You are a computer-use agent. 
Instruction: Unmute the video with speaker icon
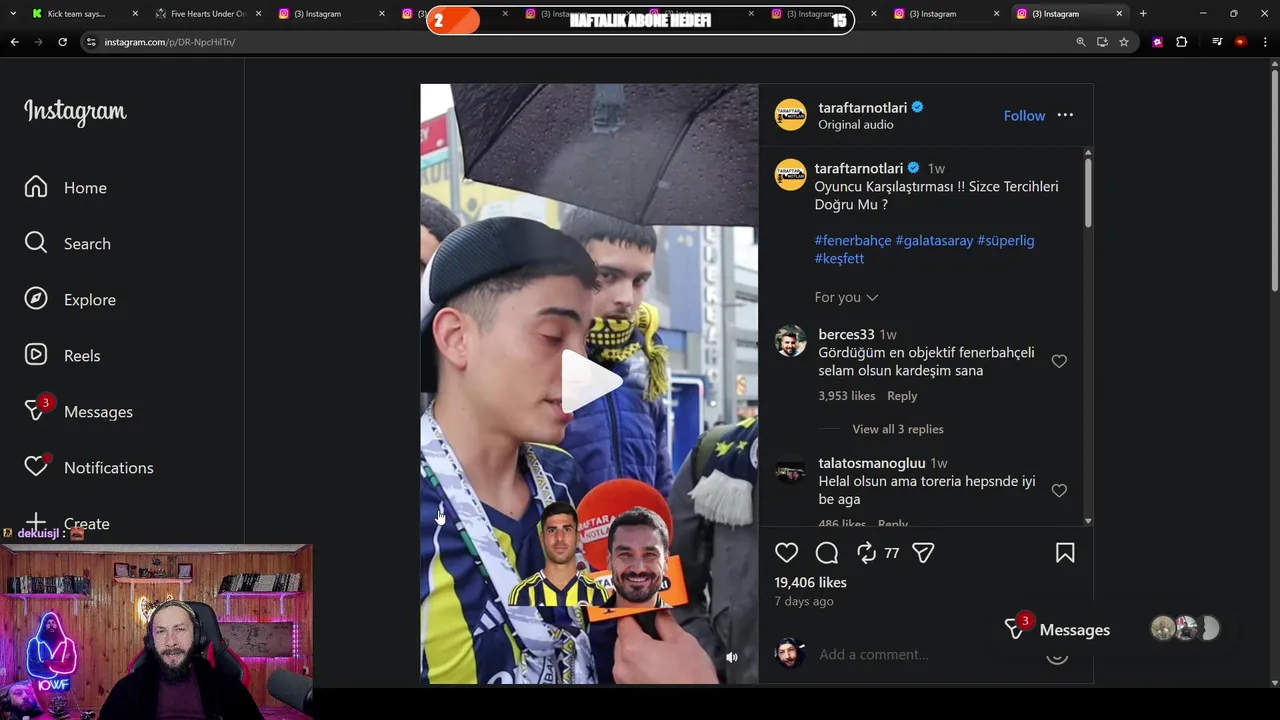pos(732,657)
